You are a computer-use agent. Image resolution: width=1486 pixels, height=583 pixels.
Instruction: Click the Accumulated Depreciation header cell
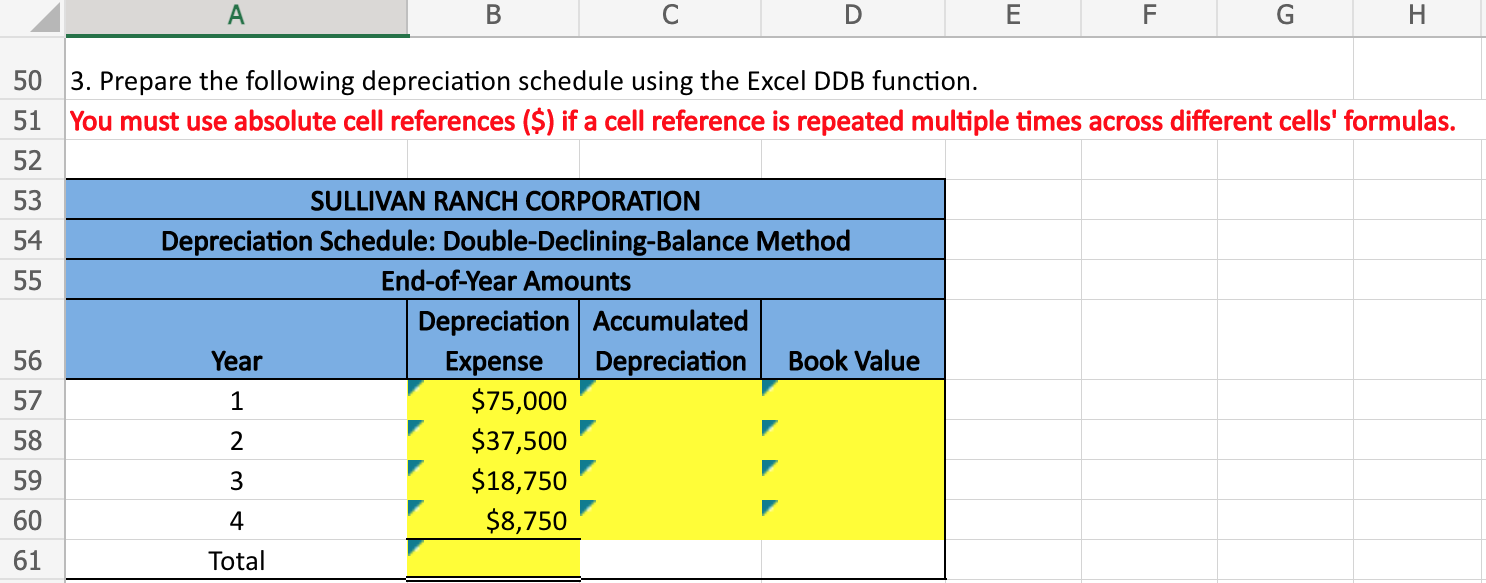(670, 340)
